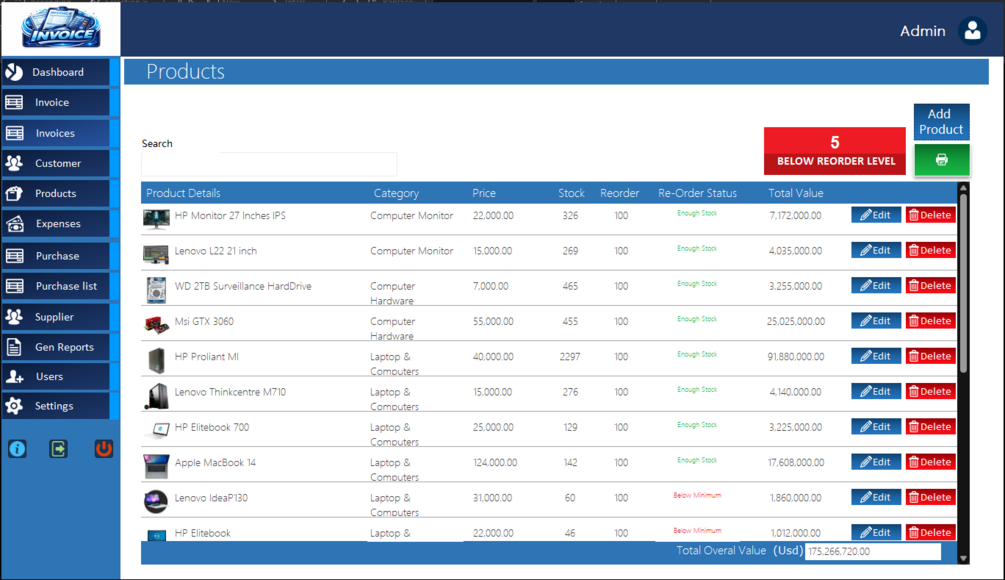The height and width of the screenshot is (580, 1005).
Task: Delete the HP Monitor 27 Inches IPS row
Action: point(930,215)
